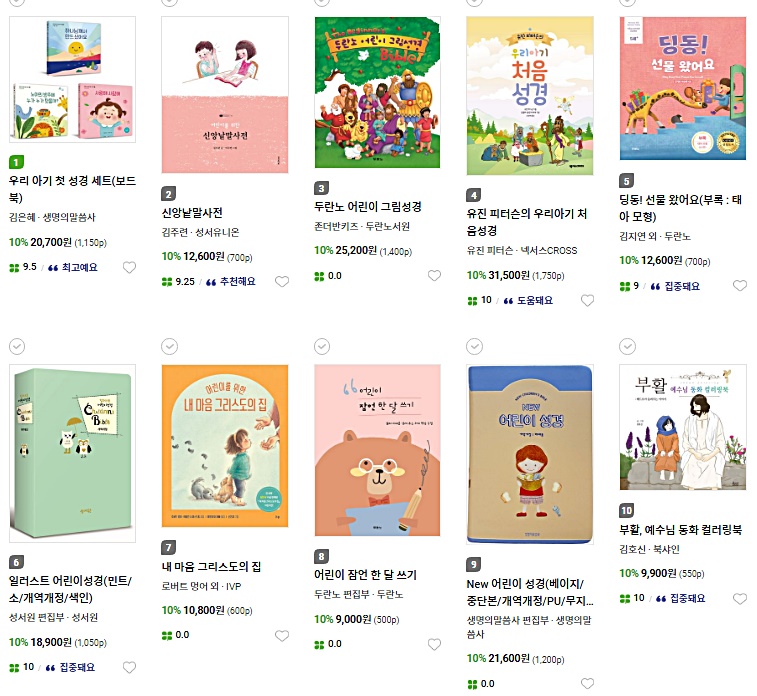
Task: Open 두란노 어린이 그림성경 title link
Action: click(368, 207)
